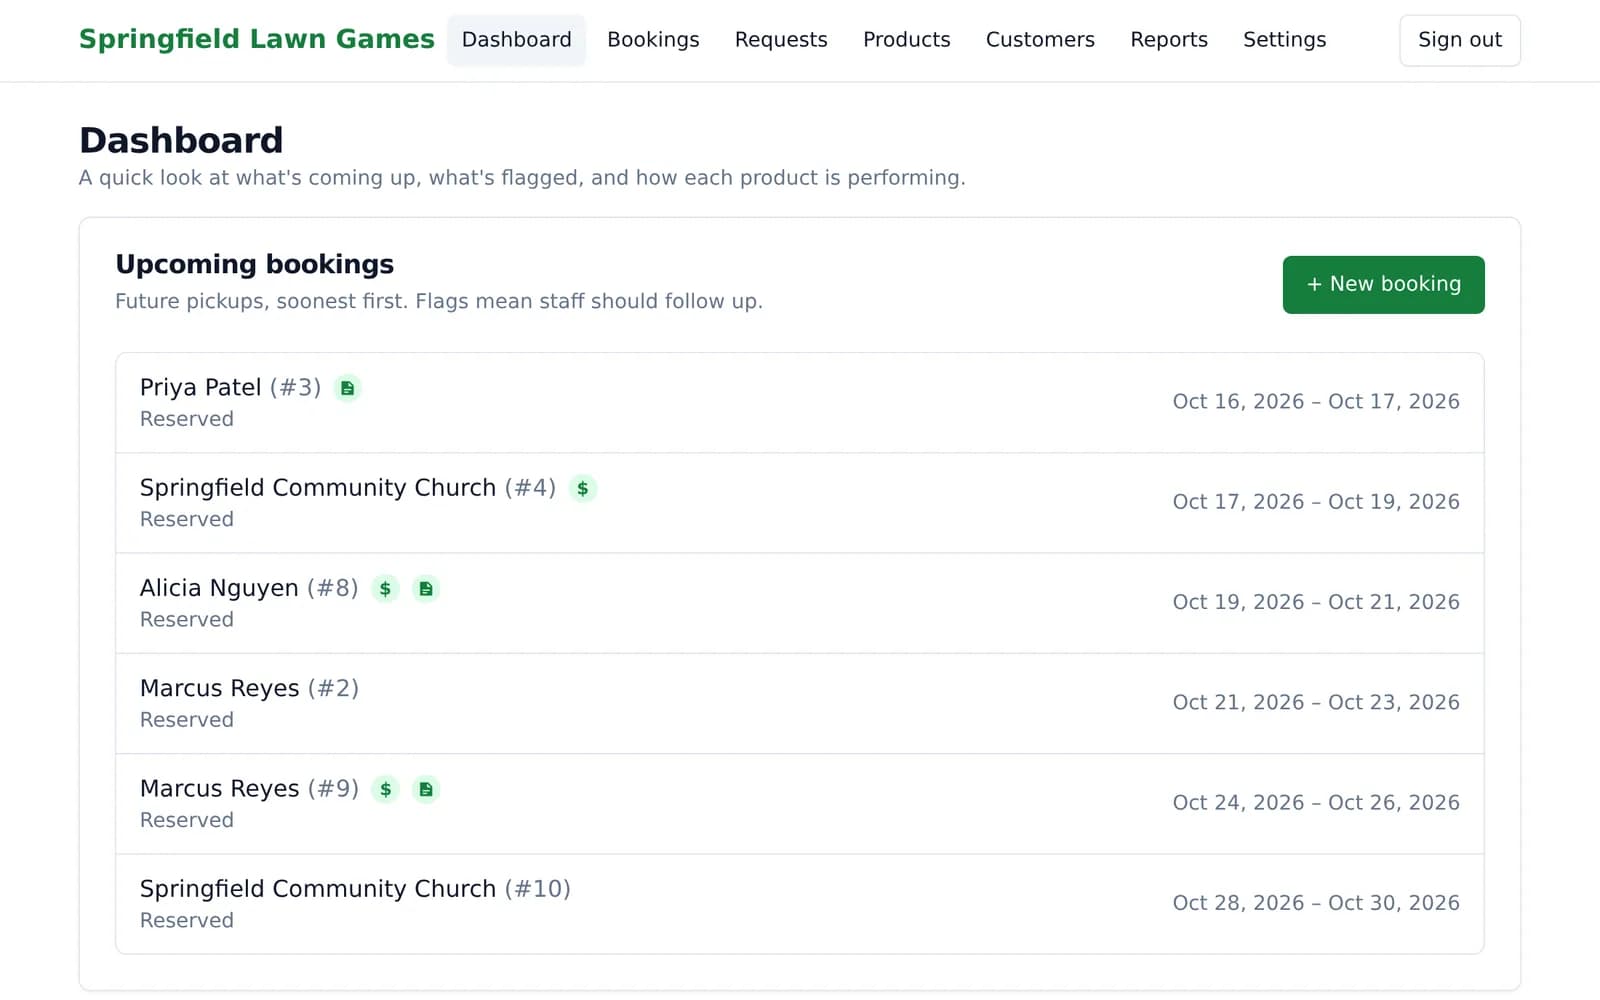The height and width of the screenshot is (1000, 1600).
Task: Click the document flag on Marcus Reyes #9
Action: (426, 789)
